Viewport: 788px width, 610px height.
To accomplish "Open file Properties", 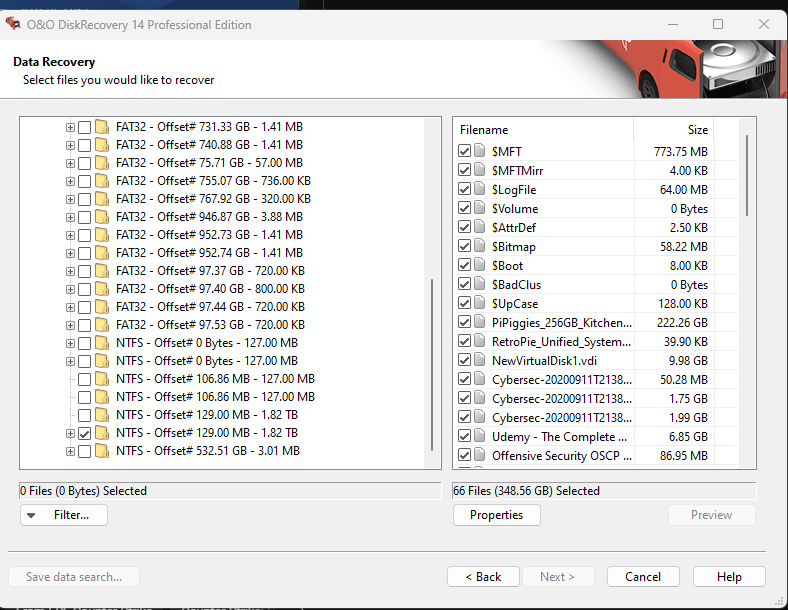I will click(x=497, y=515).
